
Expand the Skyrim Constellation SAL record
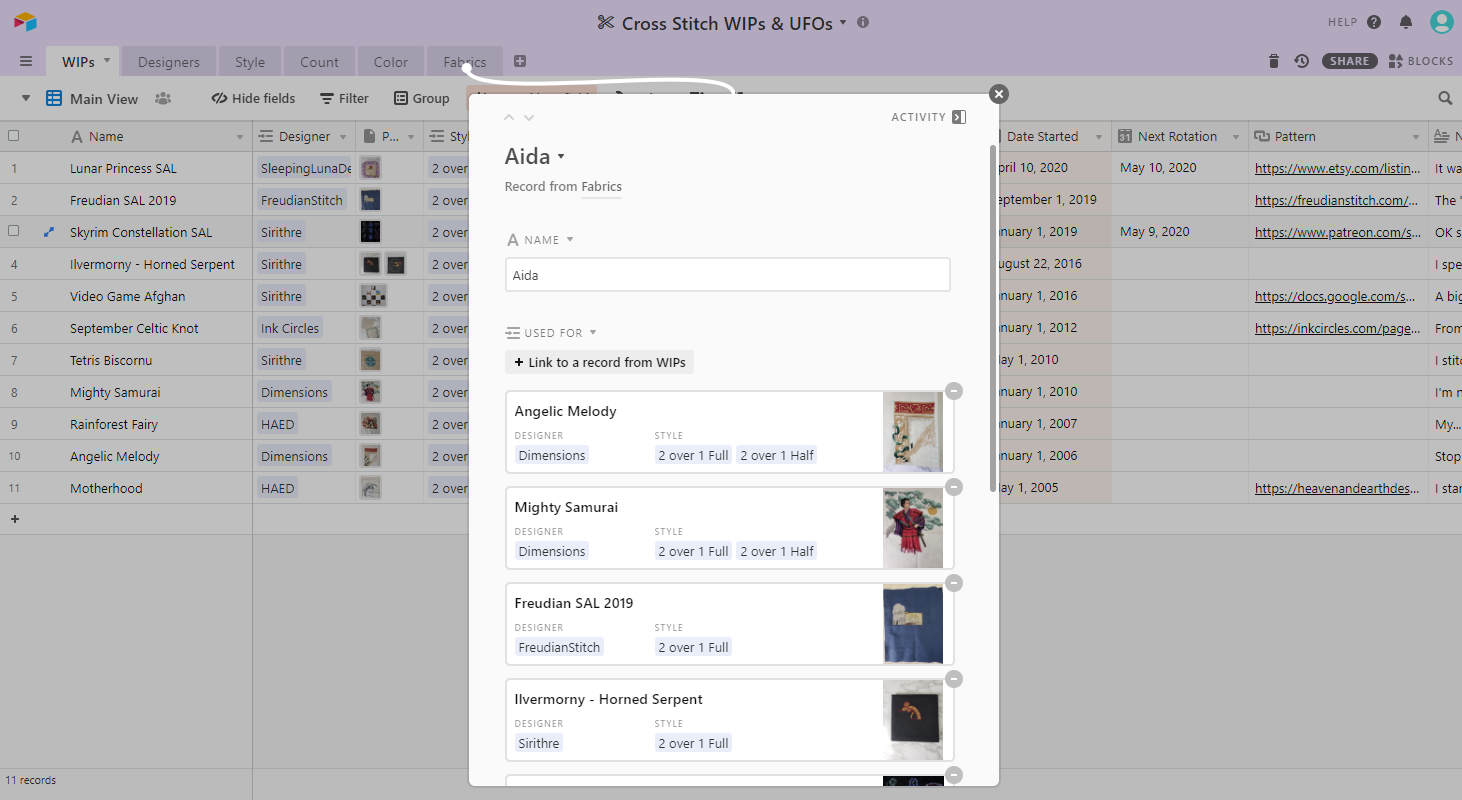[x=48, y=231]
